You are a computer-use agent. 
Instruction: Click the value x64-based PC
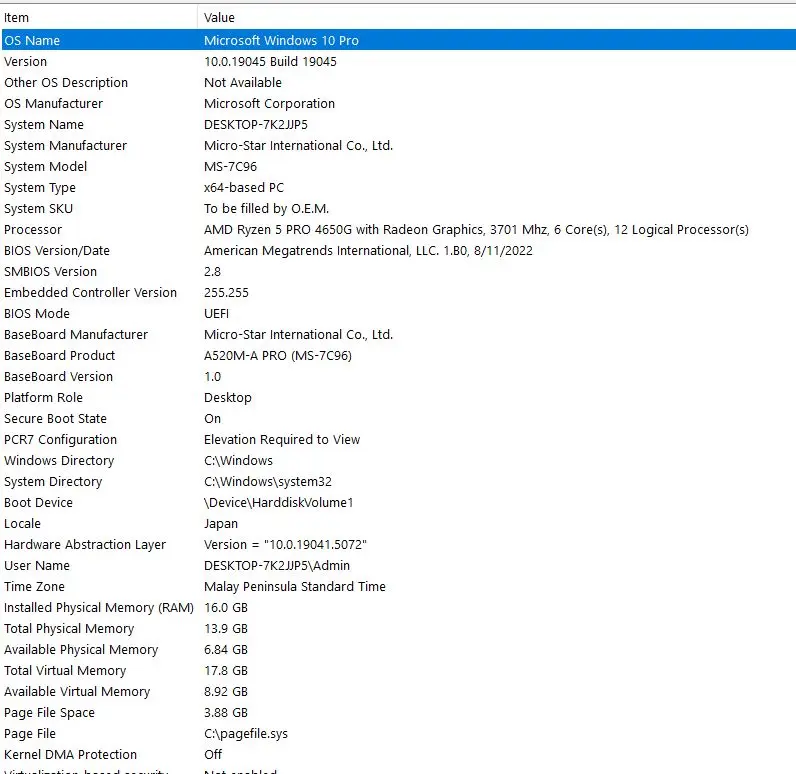pos(244,187)
